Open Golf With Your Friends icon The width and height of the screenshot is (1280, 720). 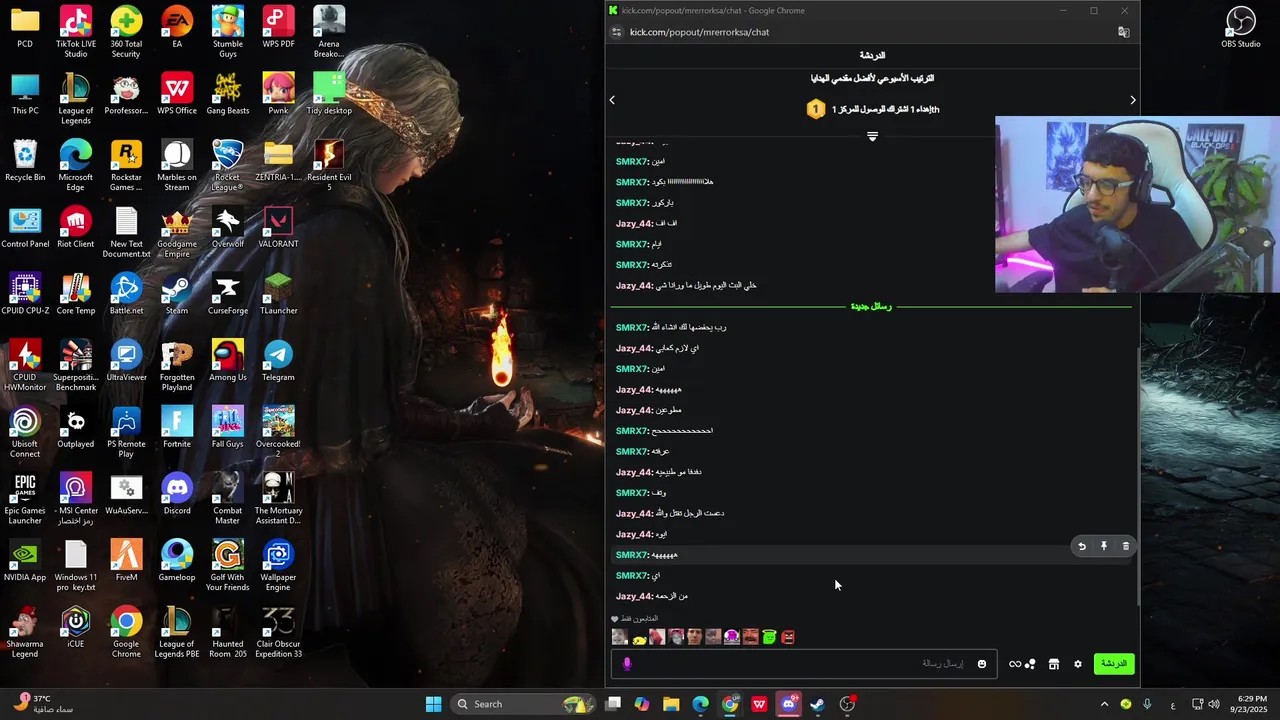tap(228, 566)
